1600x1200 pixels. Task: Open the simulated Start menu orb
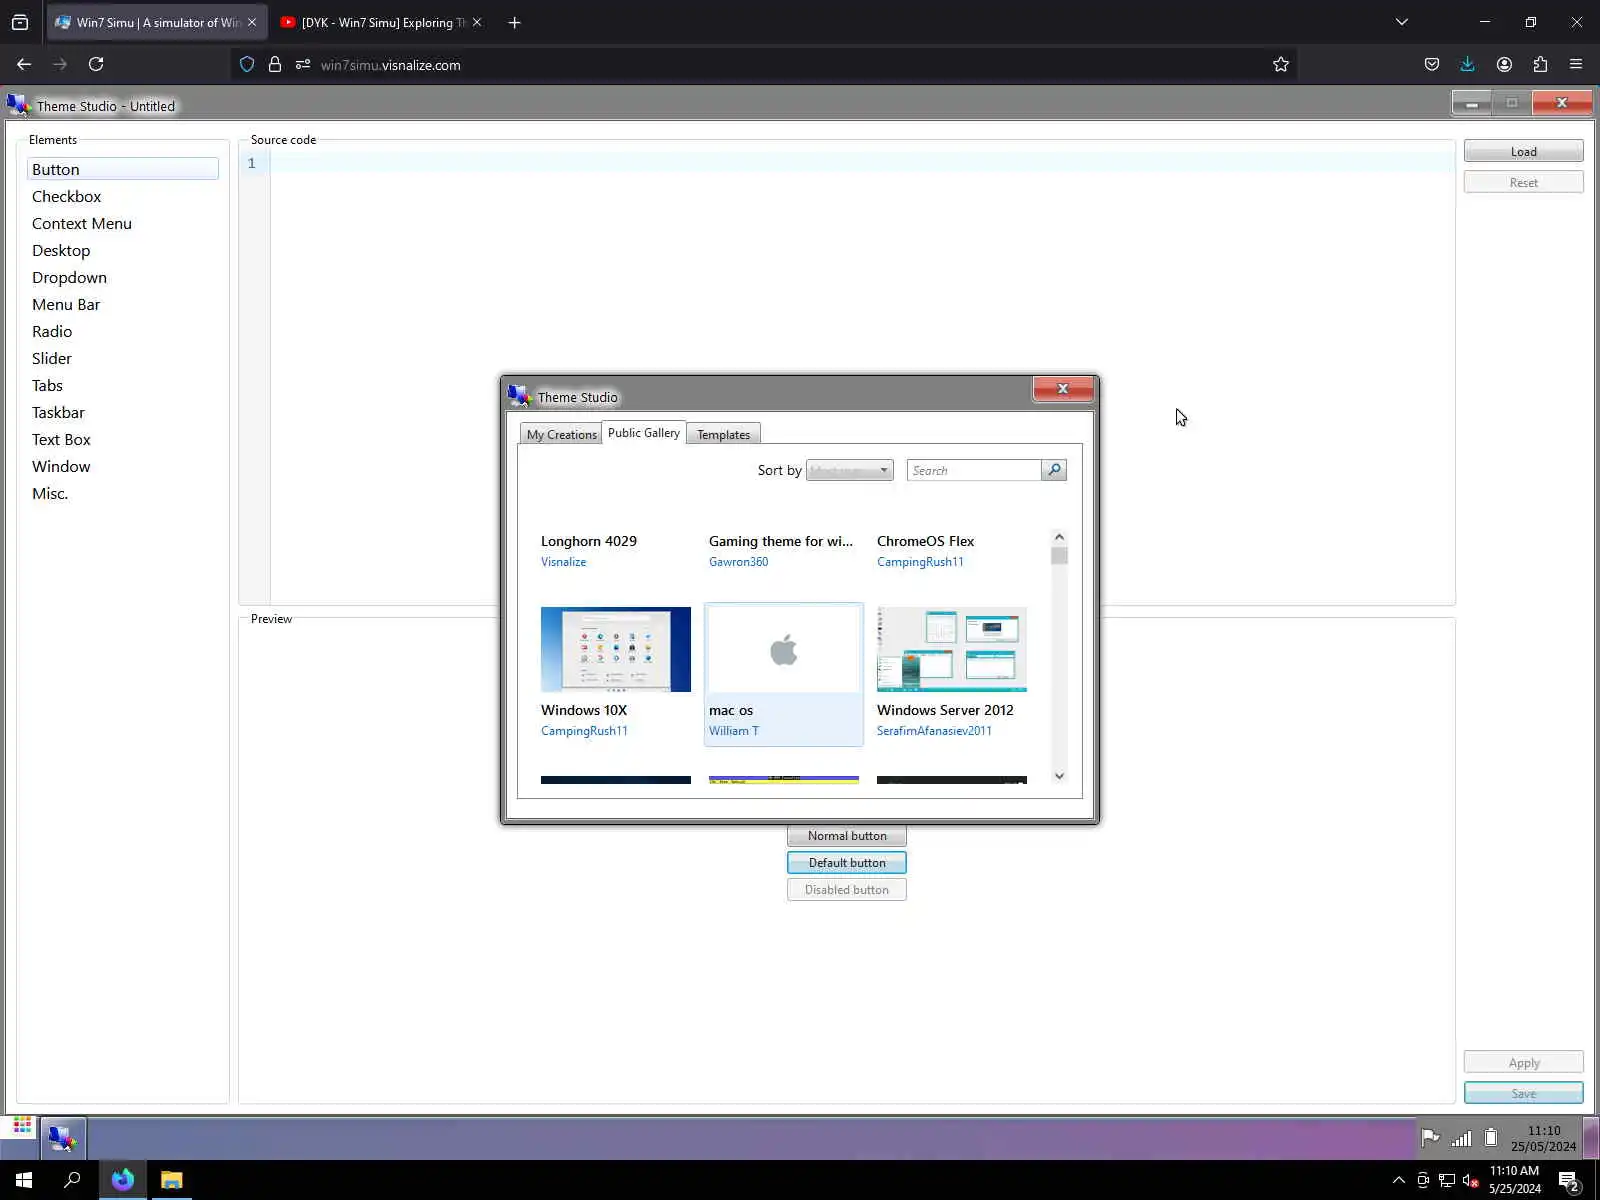pyautogui.click(x=22, y=1128)
